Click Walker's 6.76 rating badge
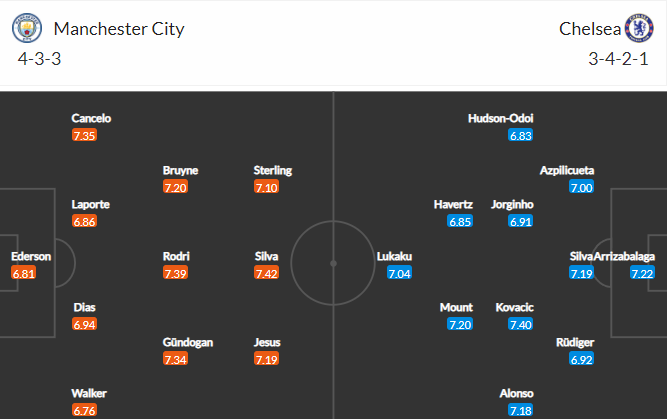The height and width of the screenshot is (419, 667). 84,410
